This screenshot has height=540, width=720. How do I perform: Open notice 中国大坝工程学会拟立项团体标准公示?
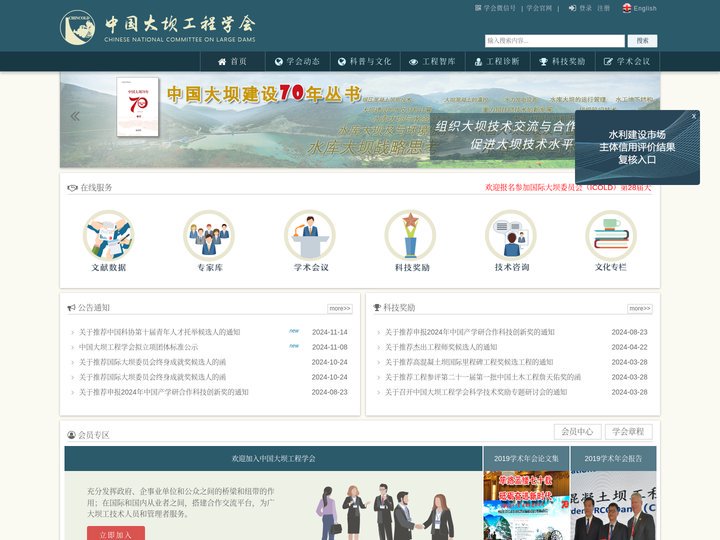click(139, 347)
